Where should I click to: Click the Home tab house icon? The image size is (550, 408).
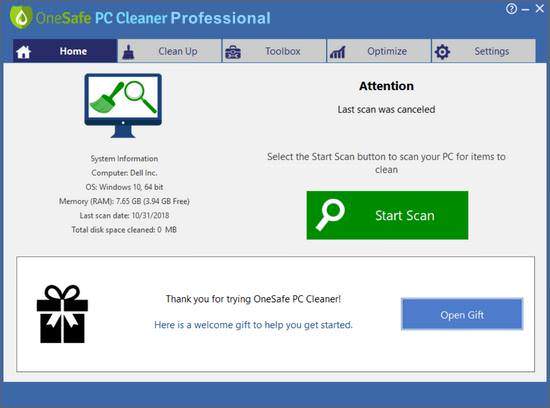[24, 52]
